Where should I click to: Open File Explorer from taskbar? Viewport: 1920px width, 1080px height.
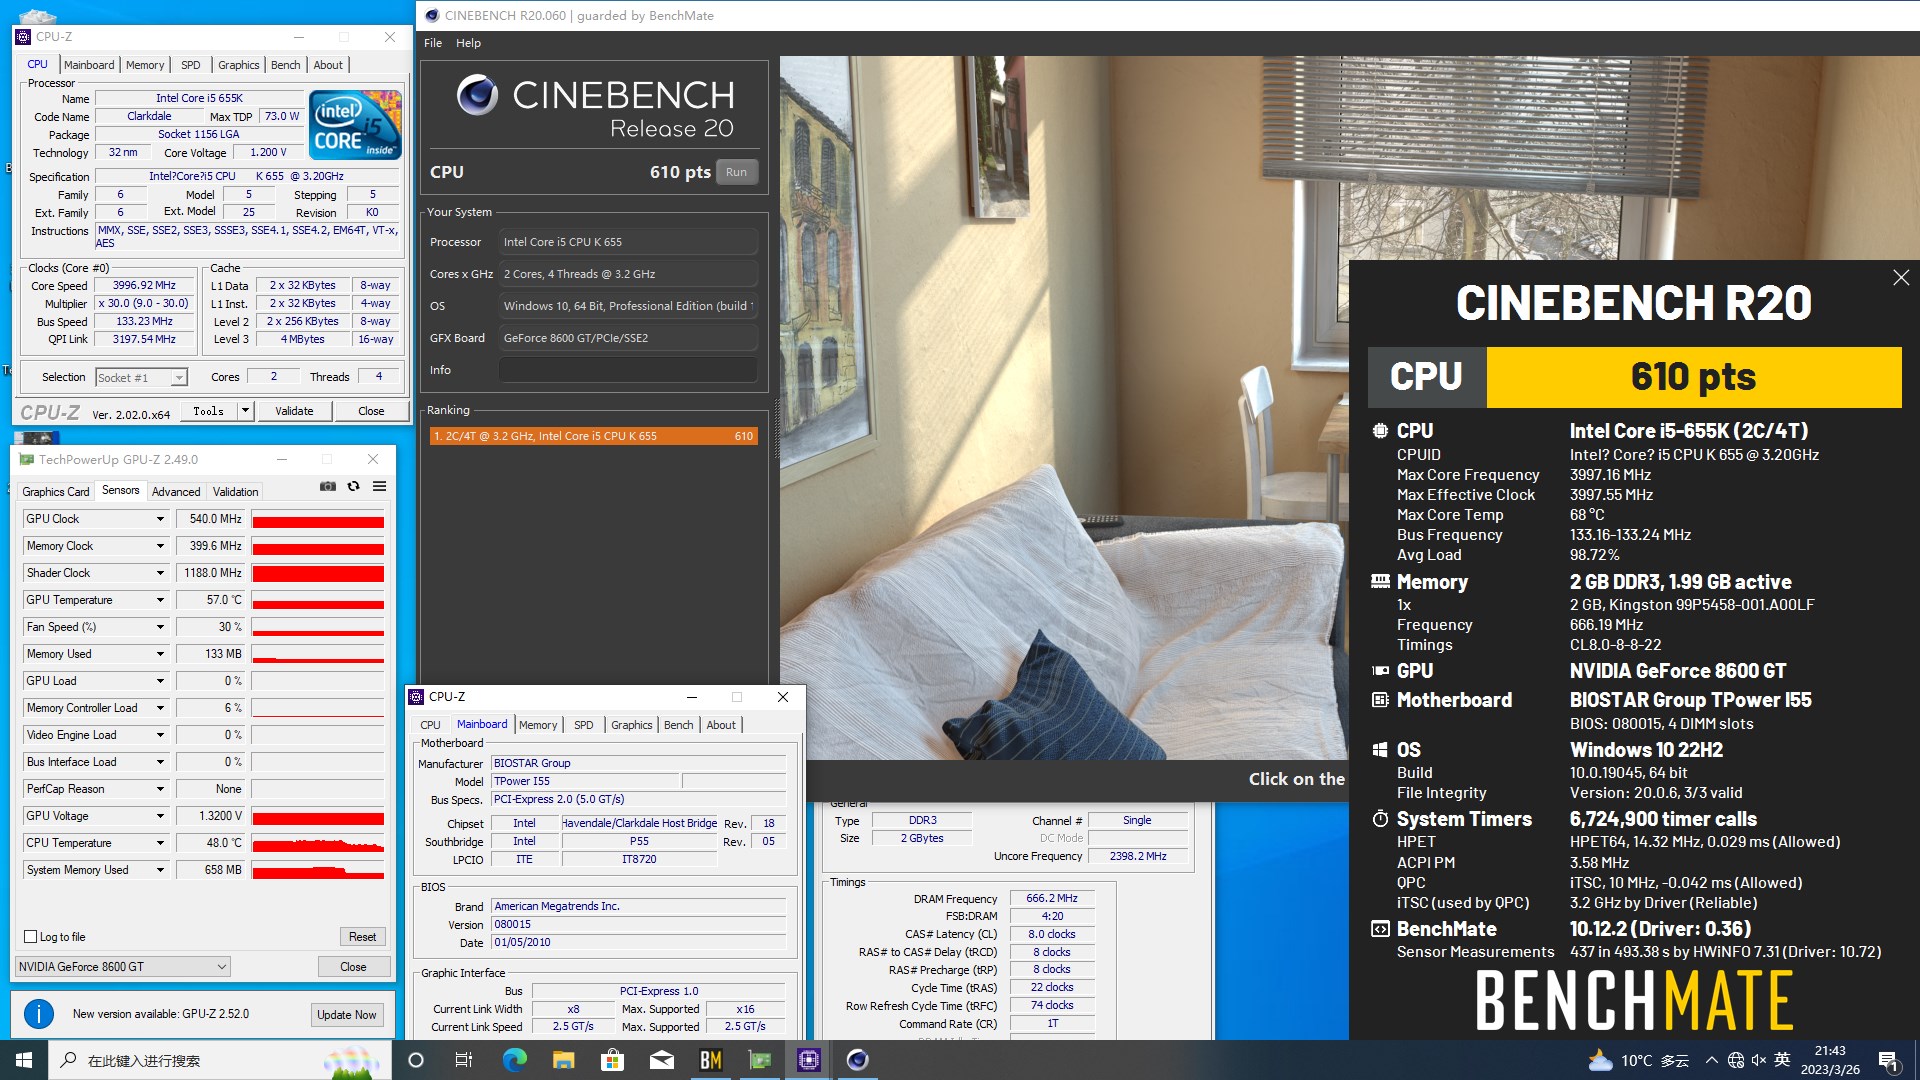(x=563, y=1060)
